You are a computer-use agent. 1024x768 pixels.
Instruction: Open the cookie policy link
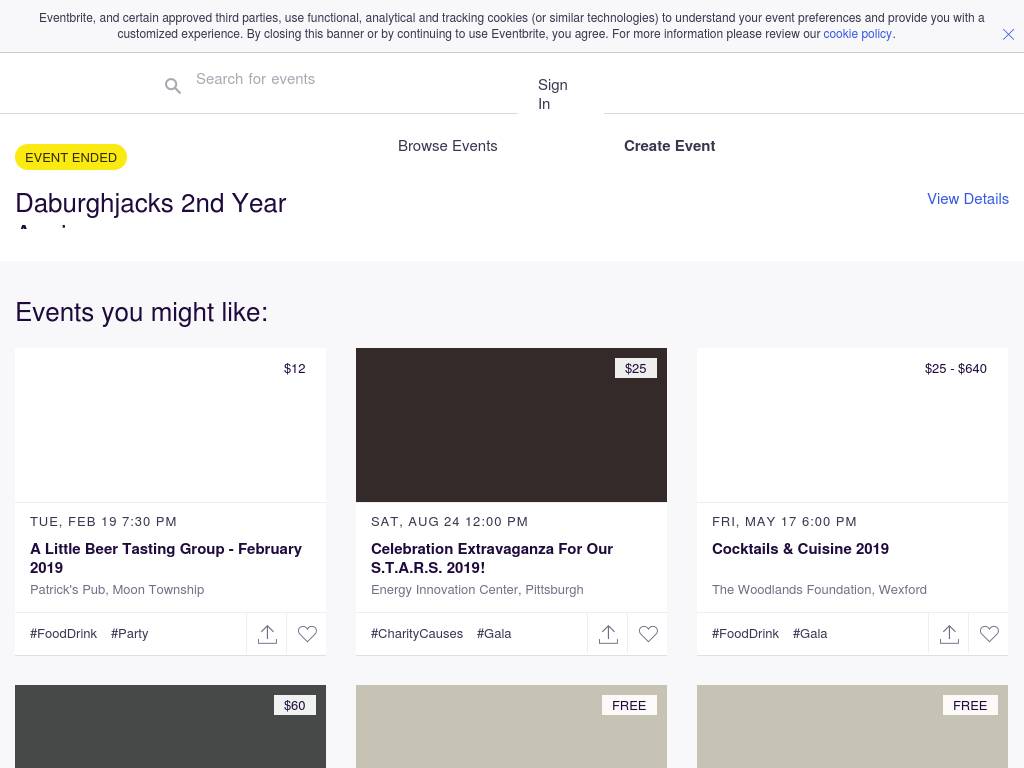coord(857,34)
